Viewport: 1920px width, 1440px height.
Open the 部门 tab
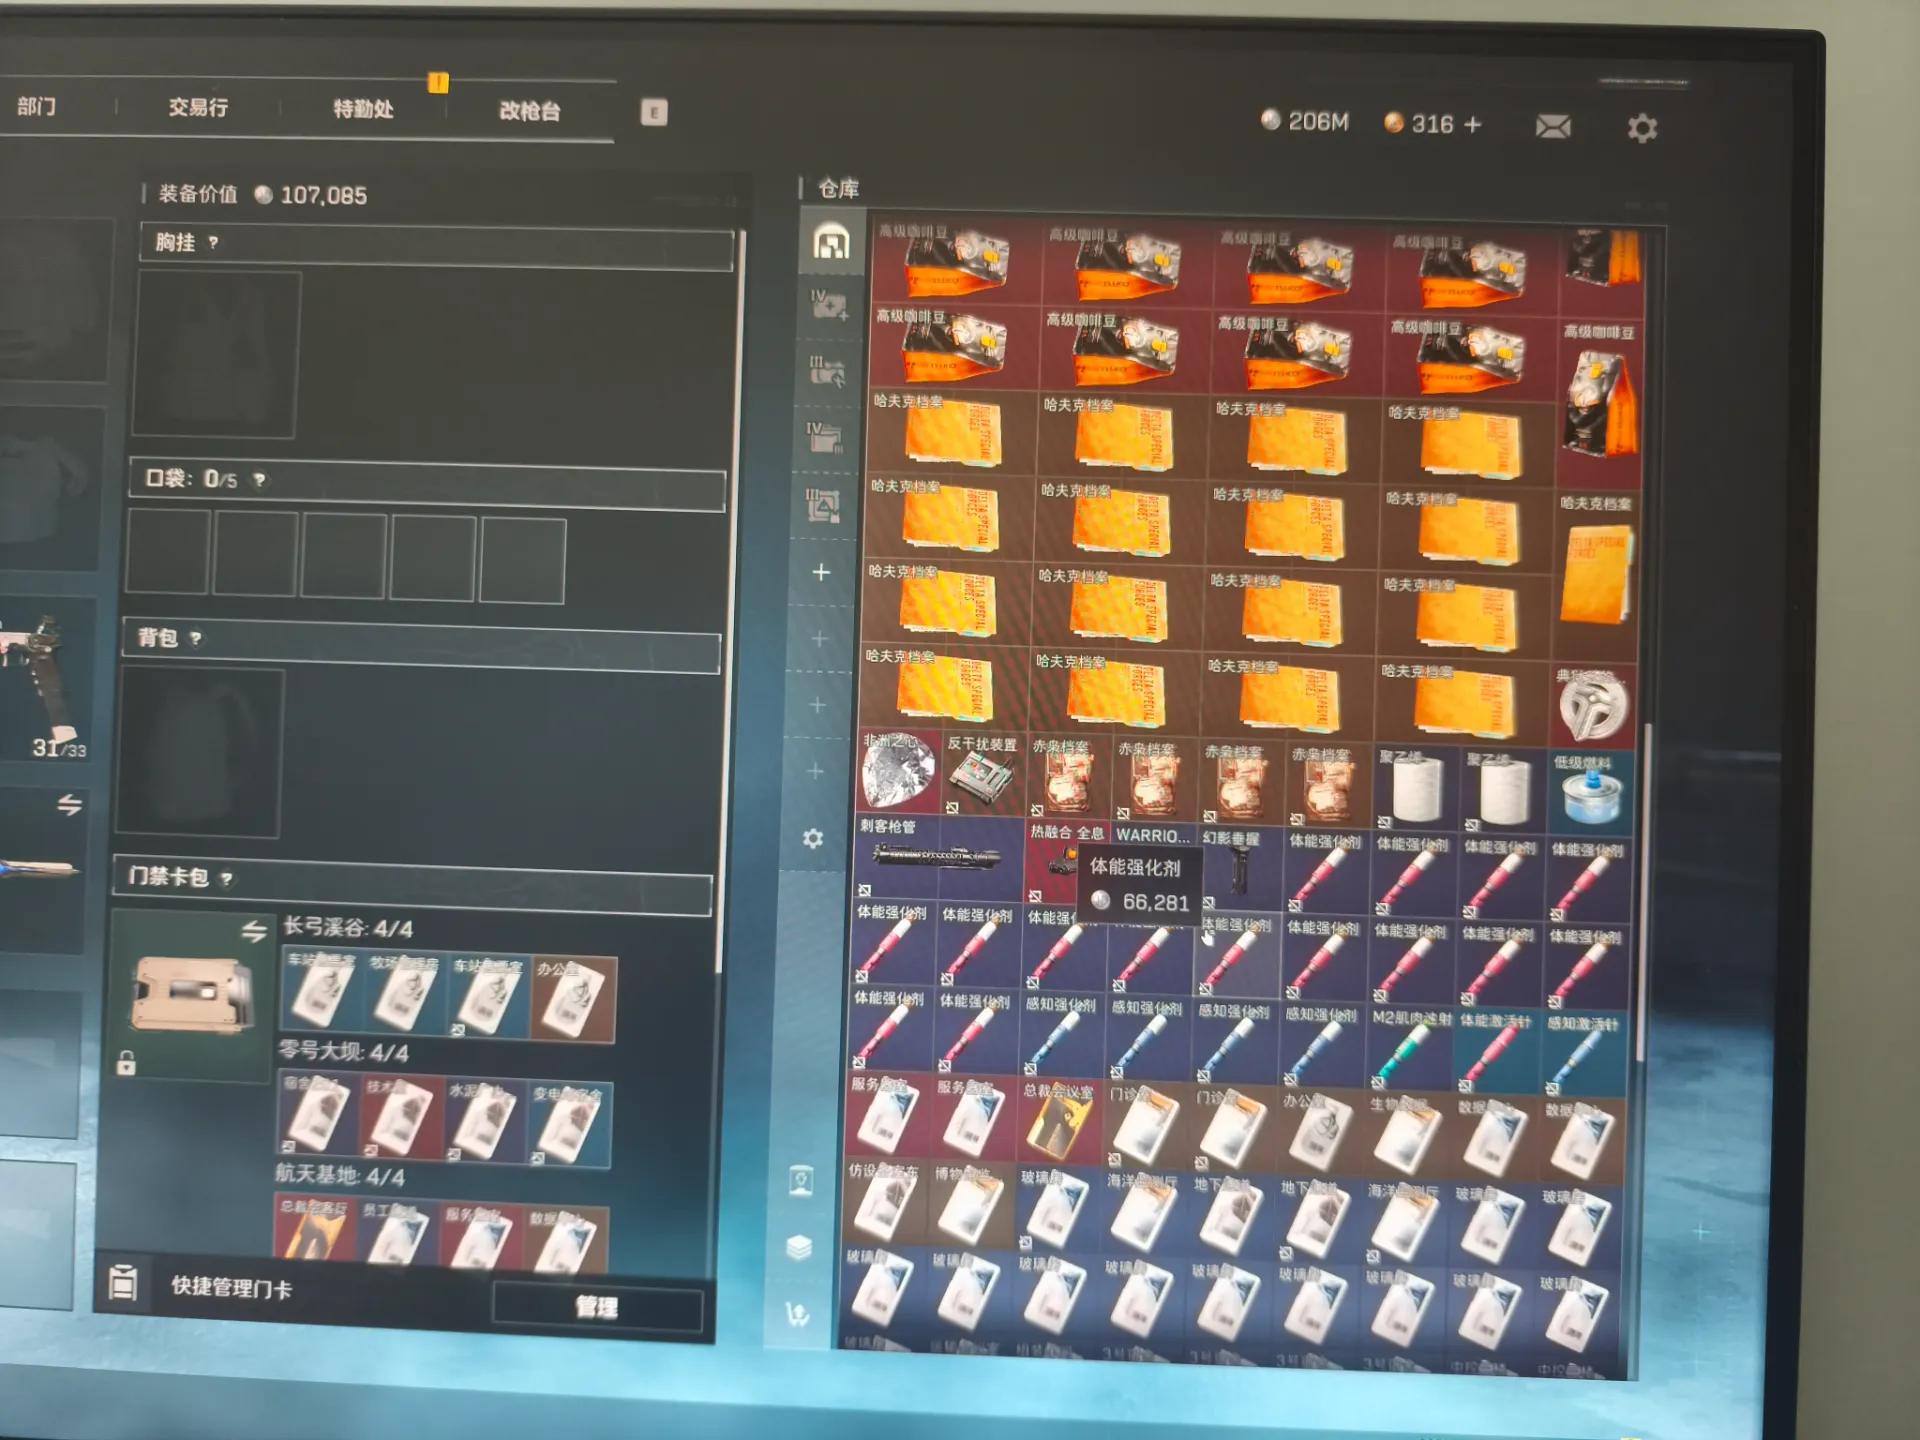coord(37,106)
